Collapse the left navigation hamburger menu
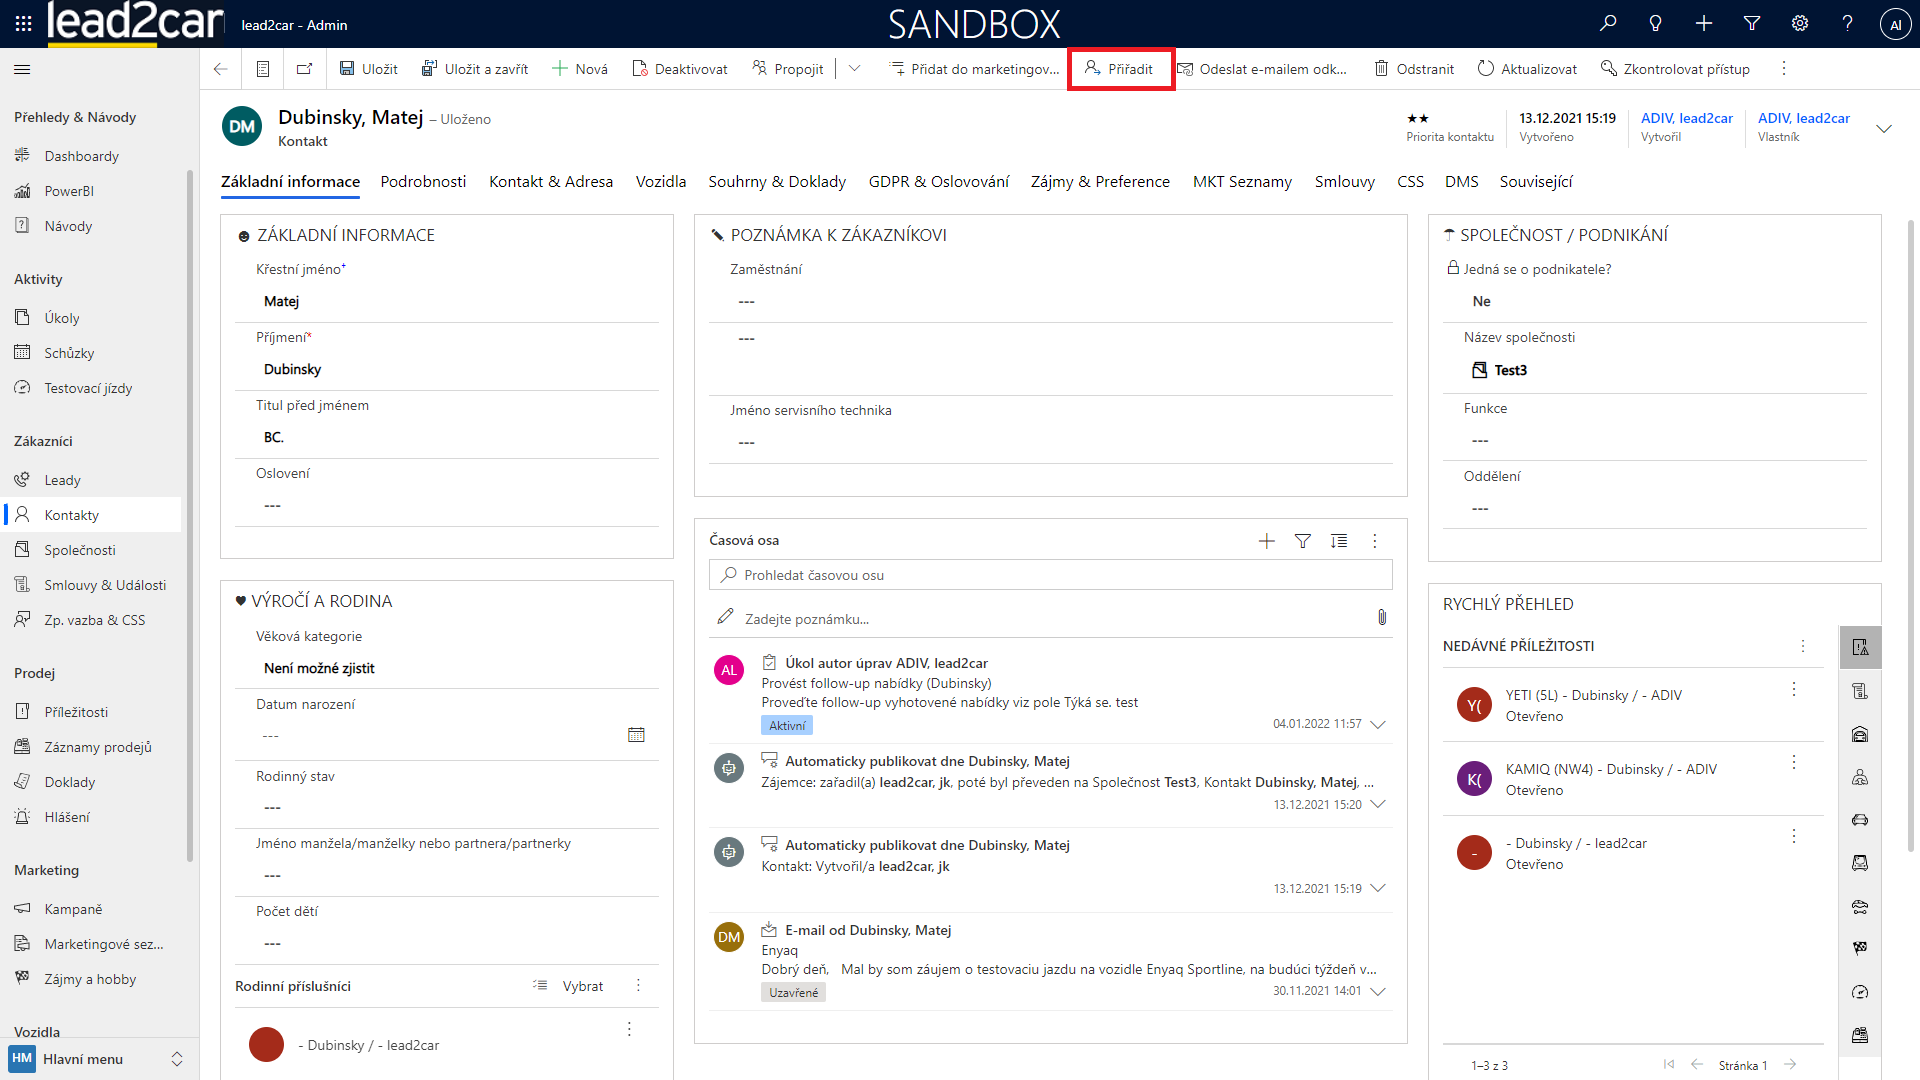Viewport: 1920px width, 1080px height. tap(22, 69)
